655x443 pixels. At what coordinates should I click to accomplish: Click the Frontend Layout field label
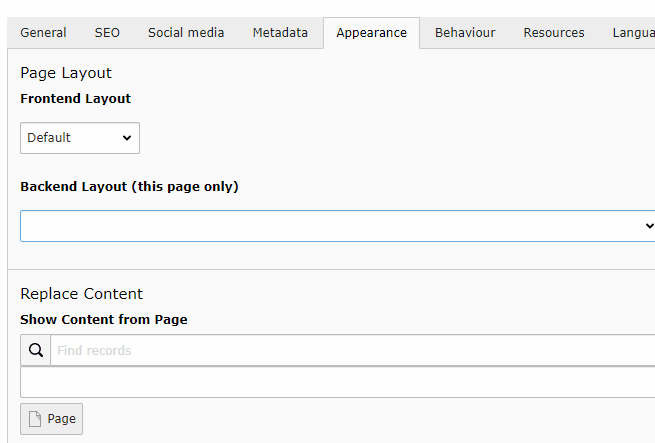pyautogui.click(x=76, y=99)
